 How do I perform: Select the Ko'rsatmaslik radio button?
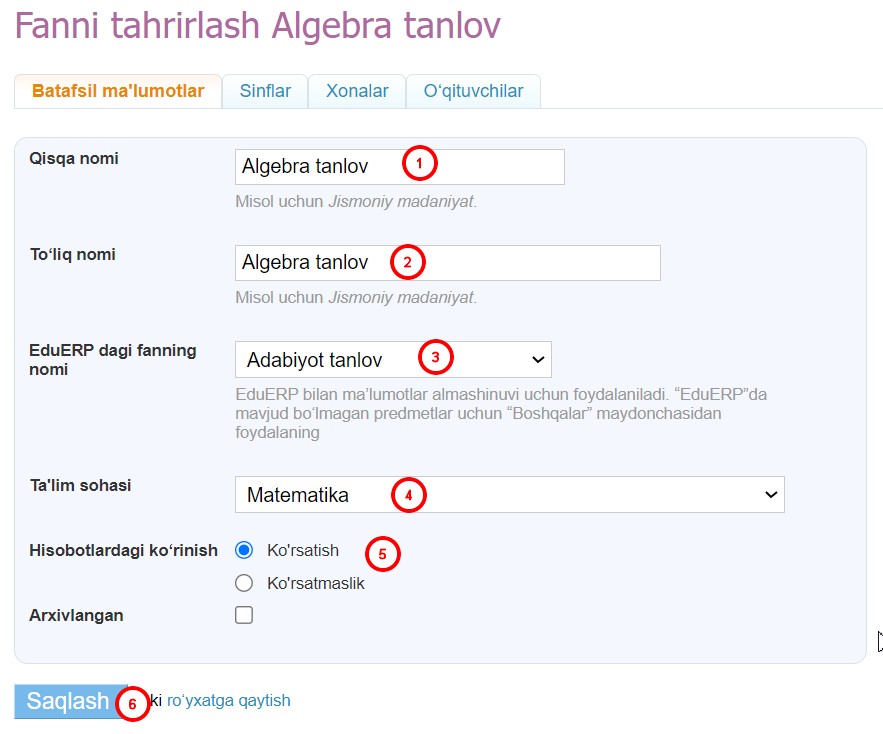(244, 583)
